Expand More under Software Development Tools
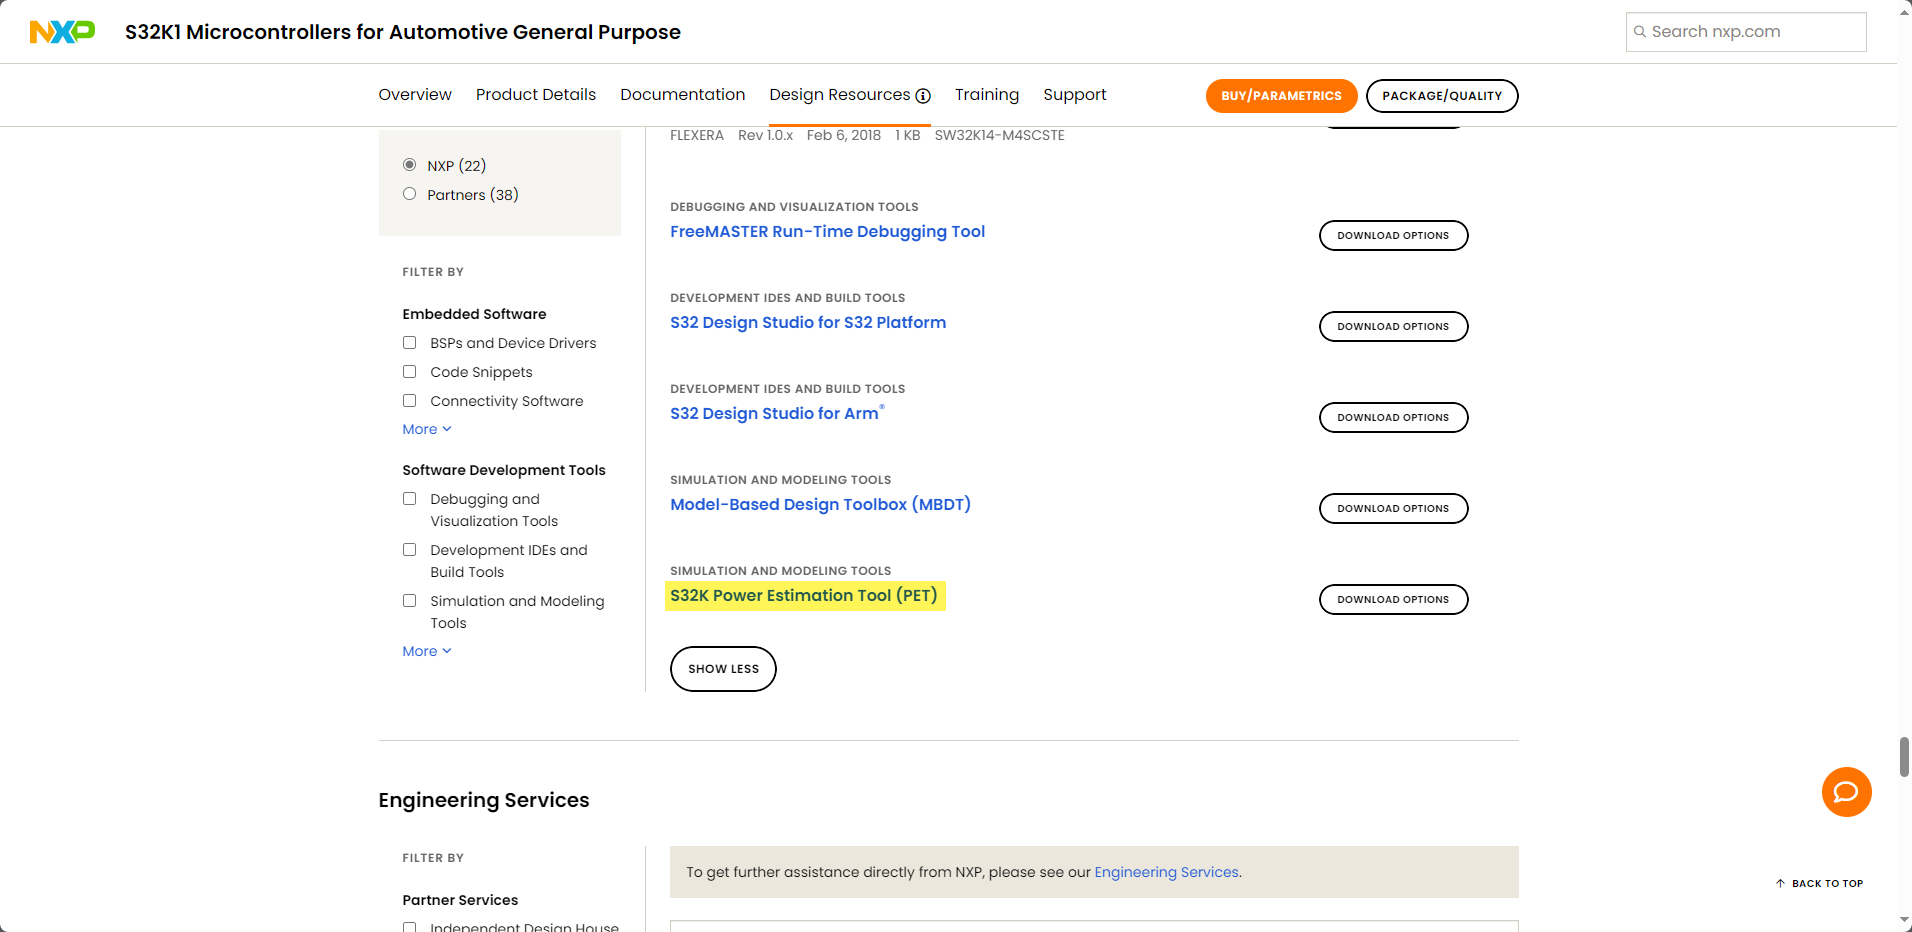1912x932 pixels. (x=427, y=651)
